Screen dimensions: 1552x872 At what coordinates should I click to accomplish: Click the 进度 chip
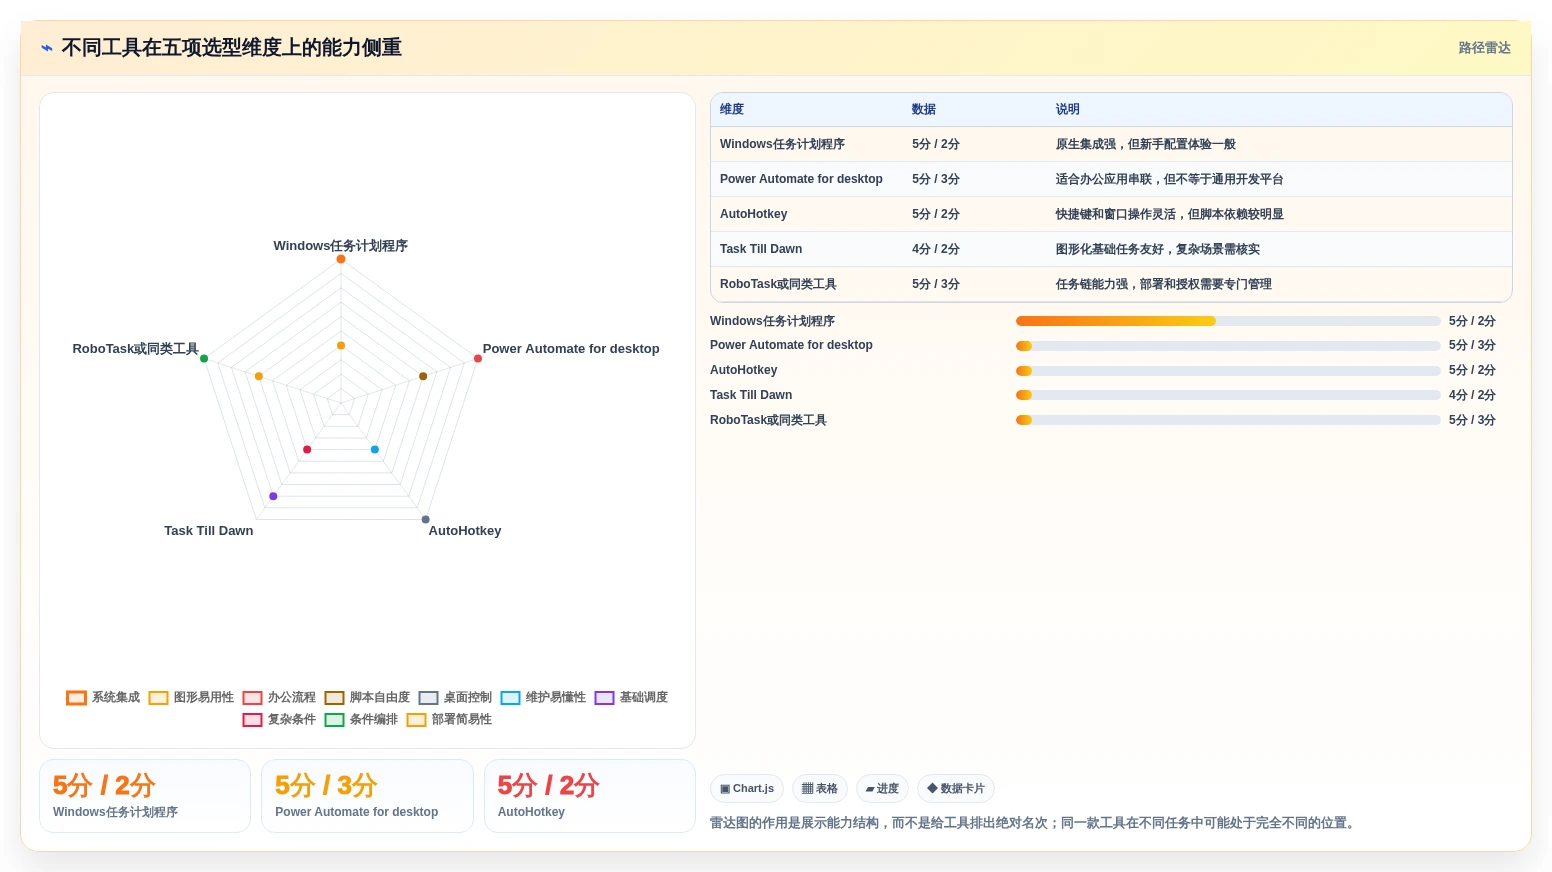coord(882,789)
